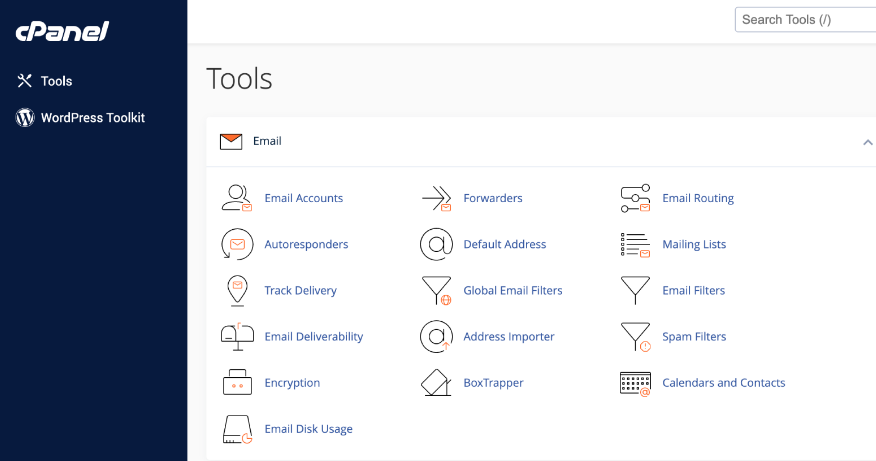
Task: Click the Email Accounts icon
Action: pos(237,198)
